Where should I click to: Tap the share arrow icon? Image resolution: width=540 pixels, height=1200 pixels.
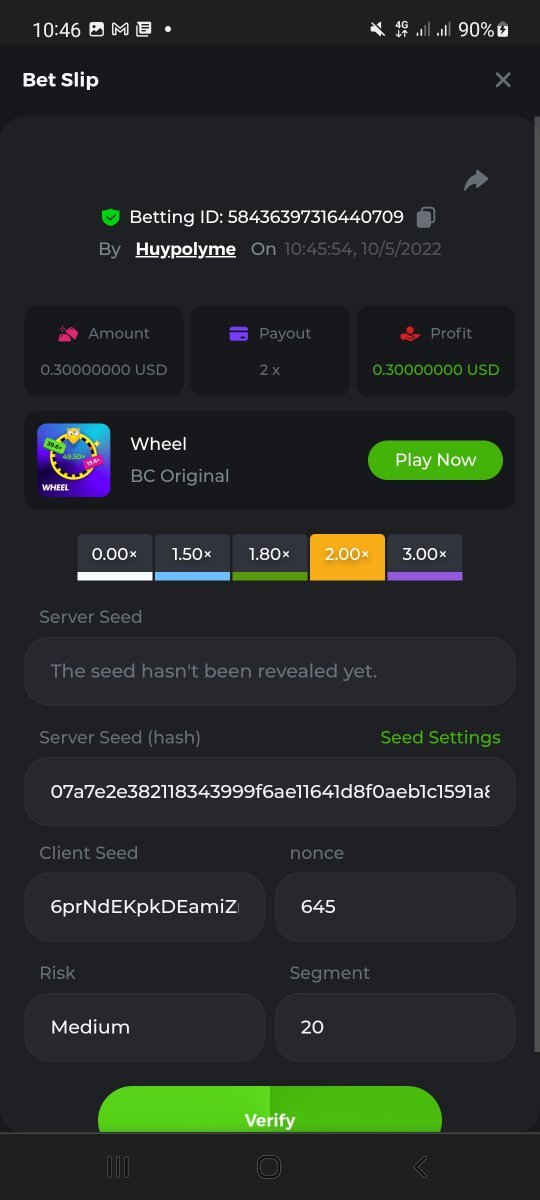(476, 180)
